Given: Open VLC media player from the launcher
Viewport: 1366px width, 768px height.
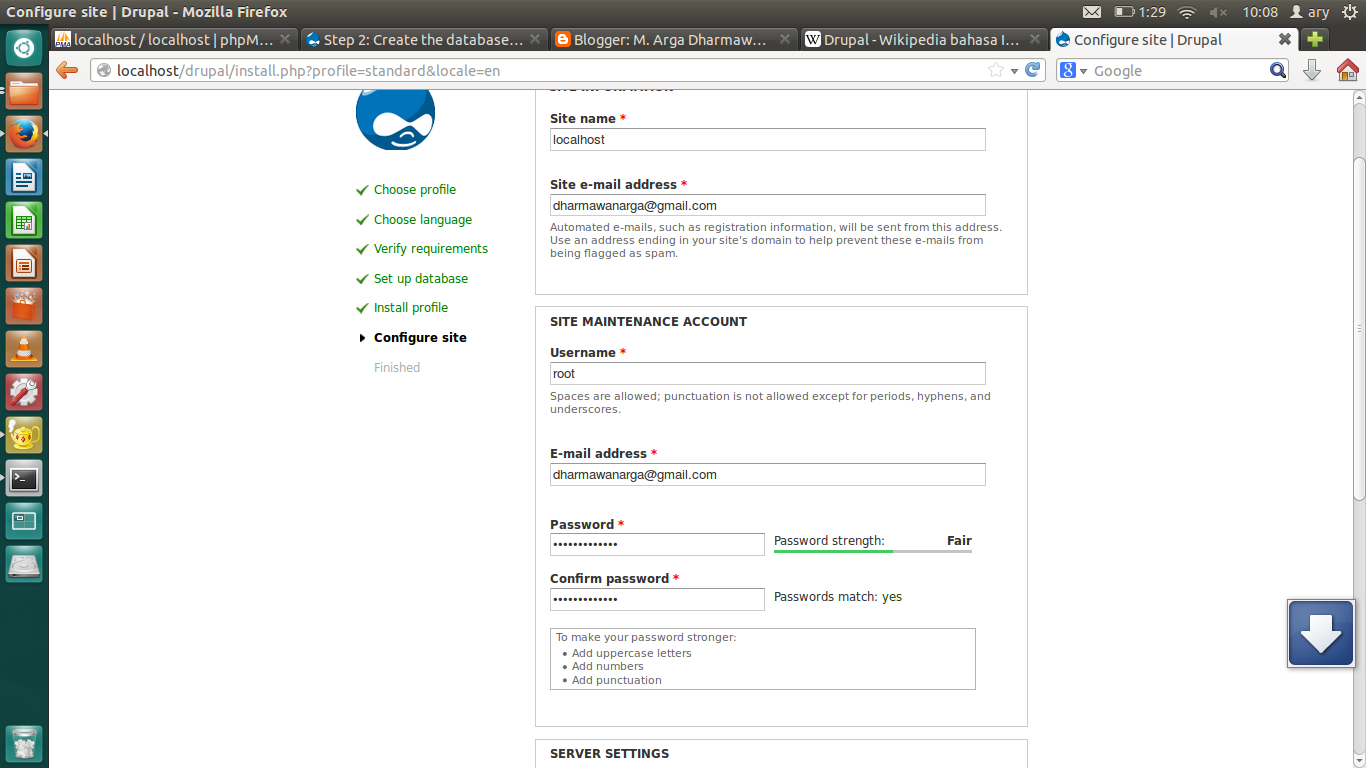Looking at the screenshot, I should (x=24, y=349).
